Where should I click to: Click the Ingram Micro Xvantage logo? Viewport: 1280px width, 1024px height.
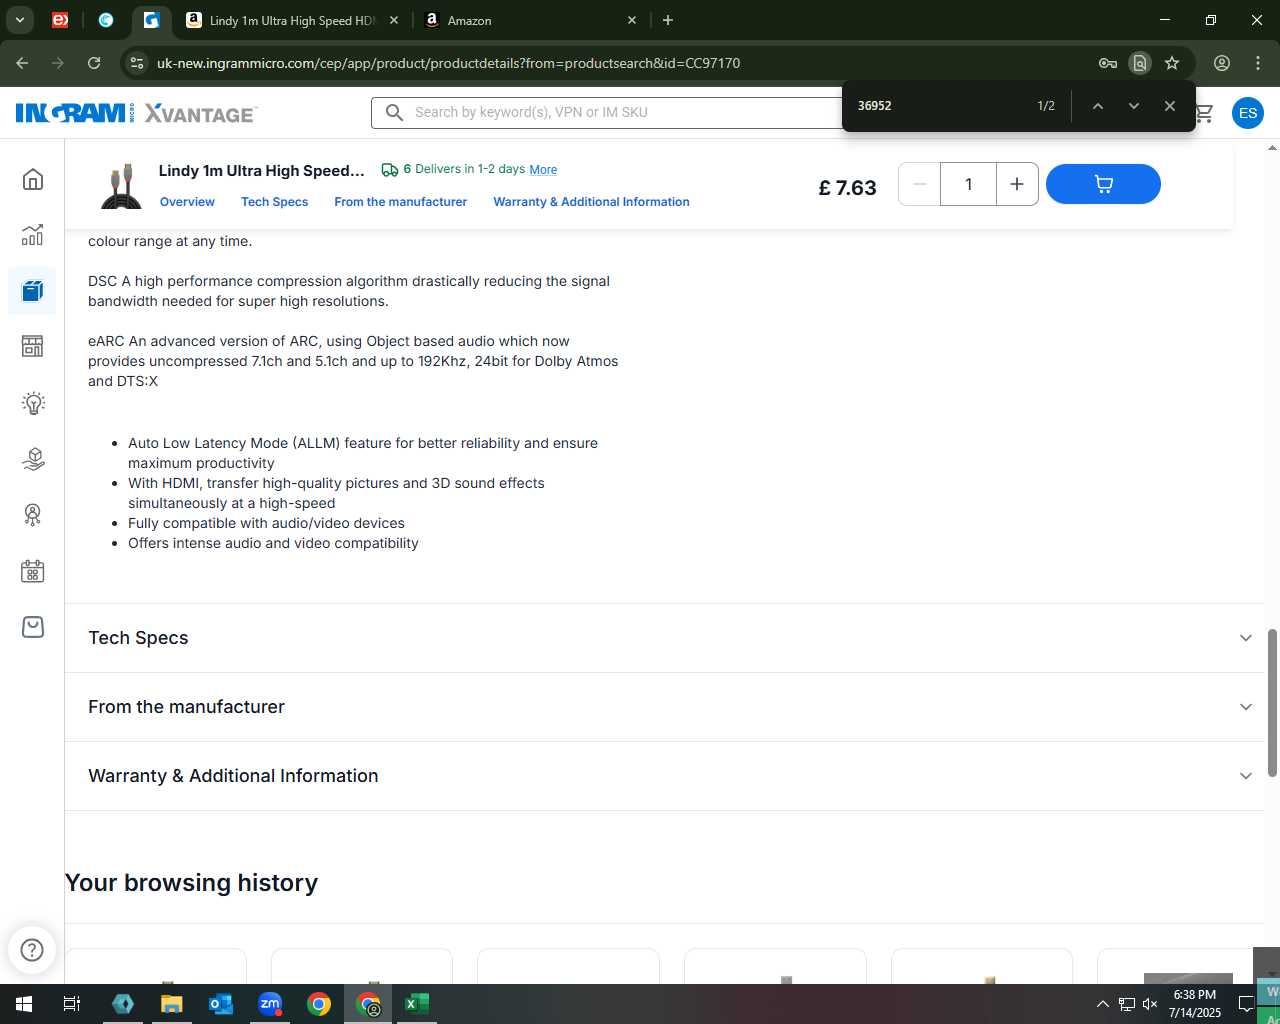[136, 113]
